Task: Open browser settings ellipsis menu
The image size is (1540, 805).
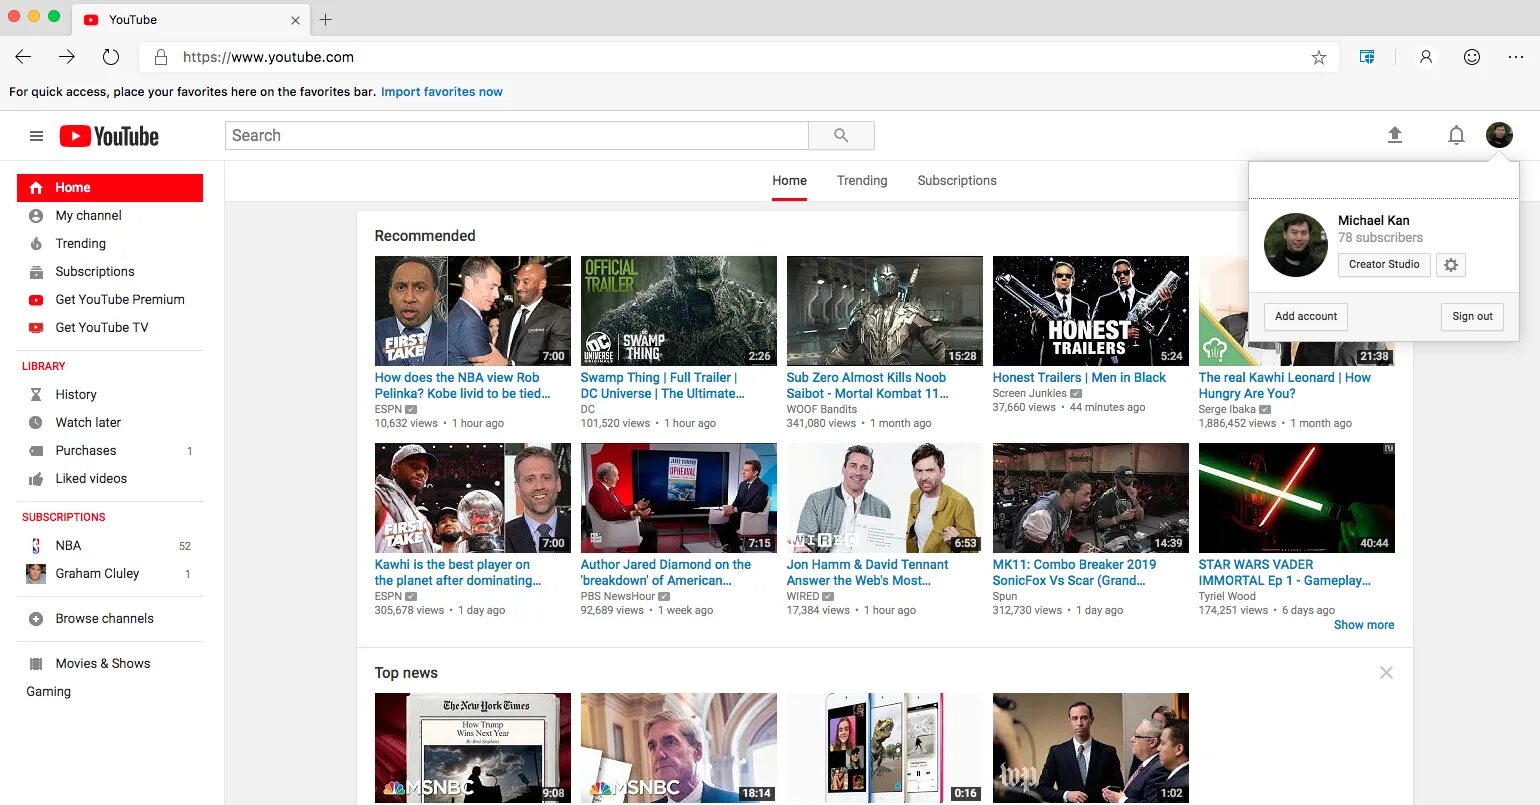Action: click(x=1516, y=57)
